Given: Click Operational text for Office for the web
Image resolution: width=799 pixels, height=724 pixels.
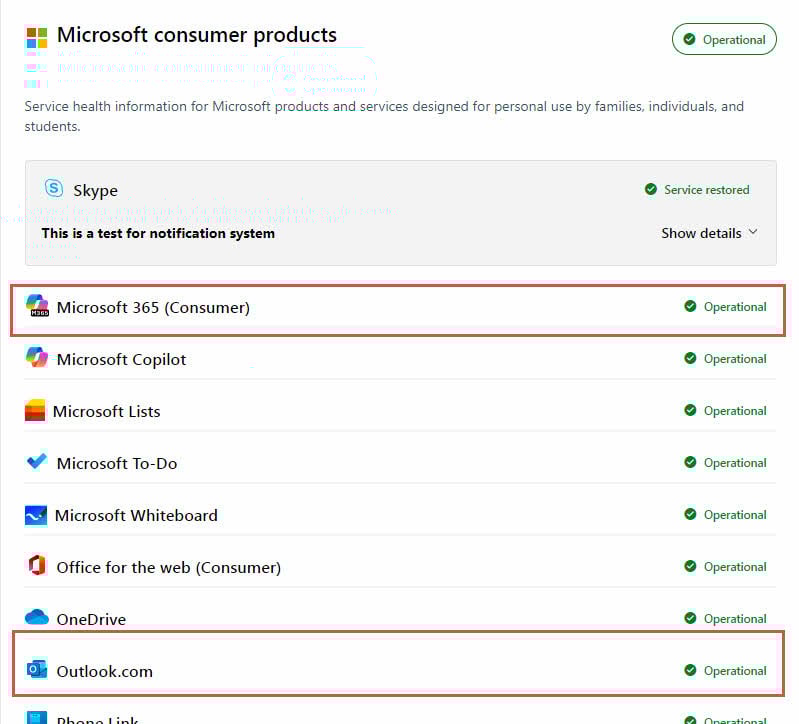Looking at the screenshot, I should pos(735,567).
